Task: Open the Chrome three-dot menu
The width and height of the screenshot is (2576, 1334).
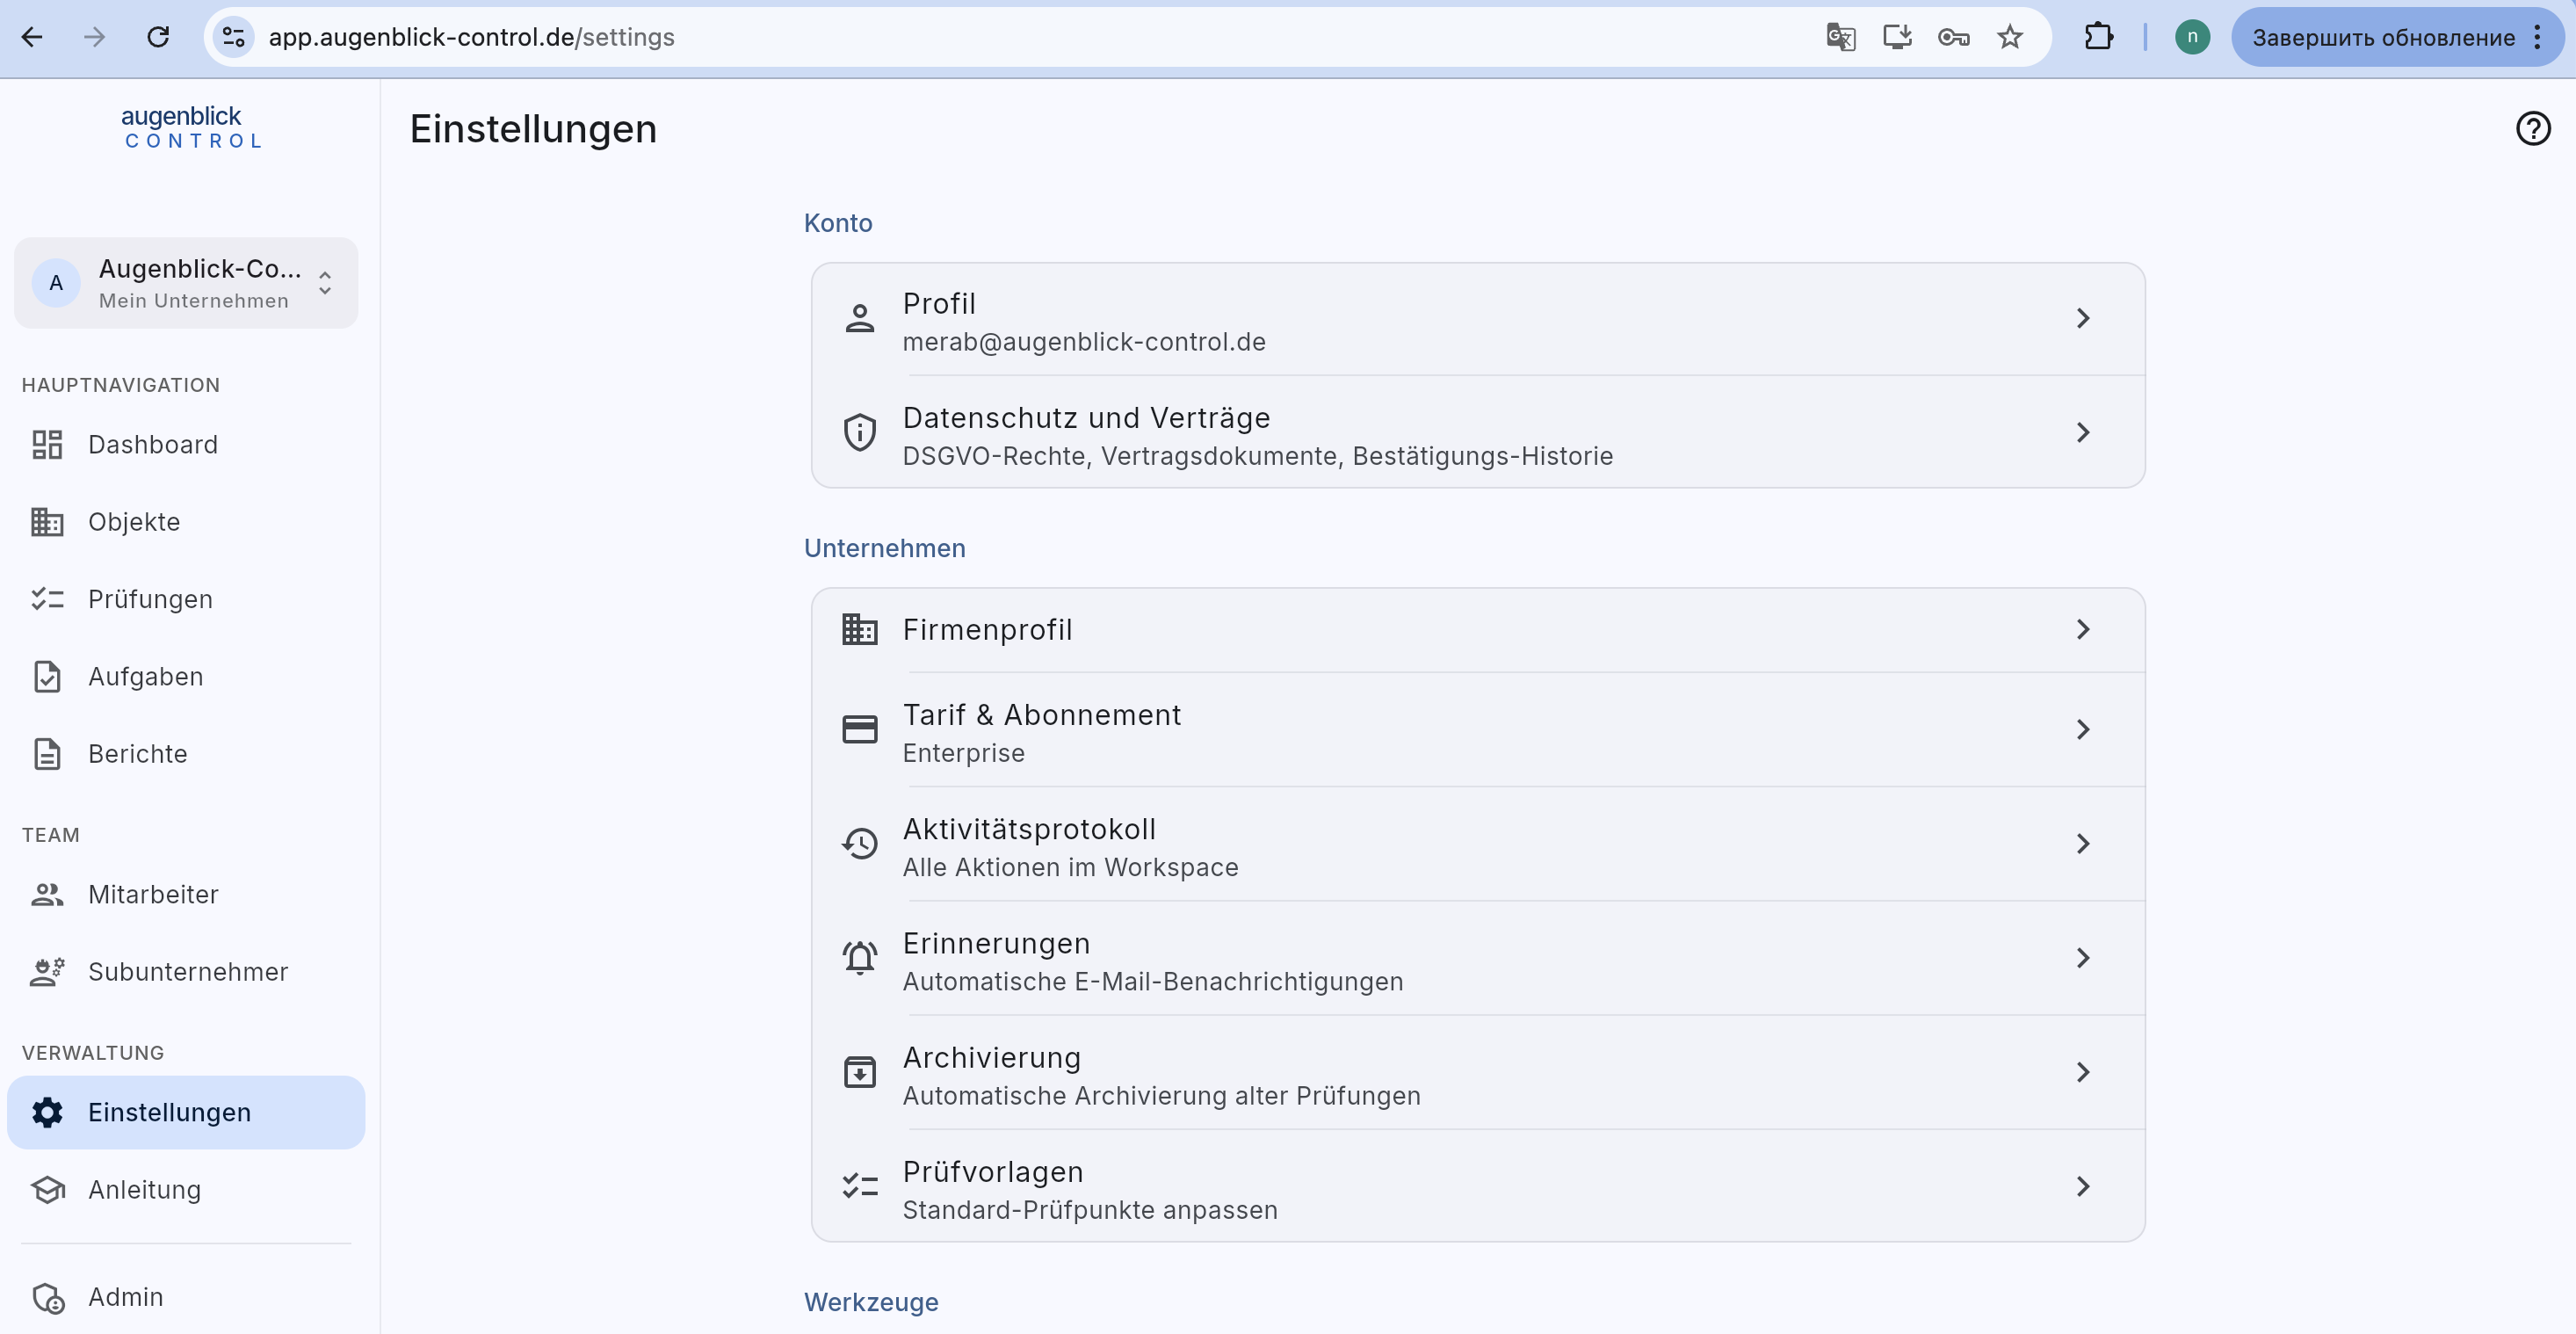Action: [x=2537, y=37]
